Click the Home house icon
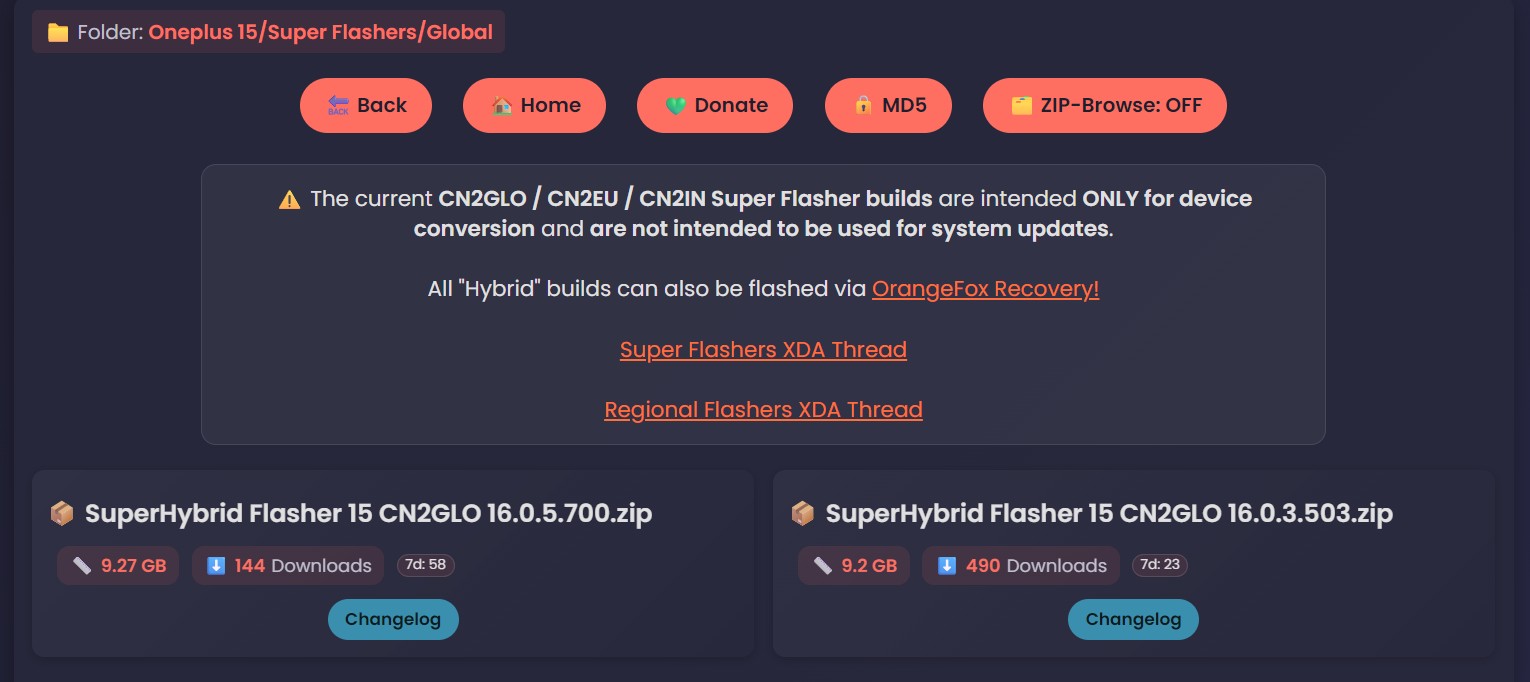 (502, 106)
